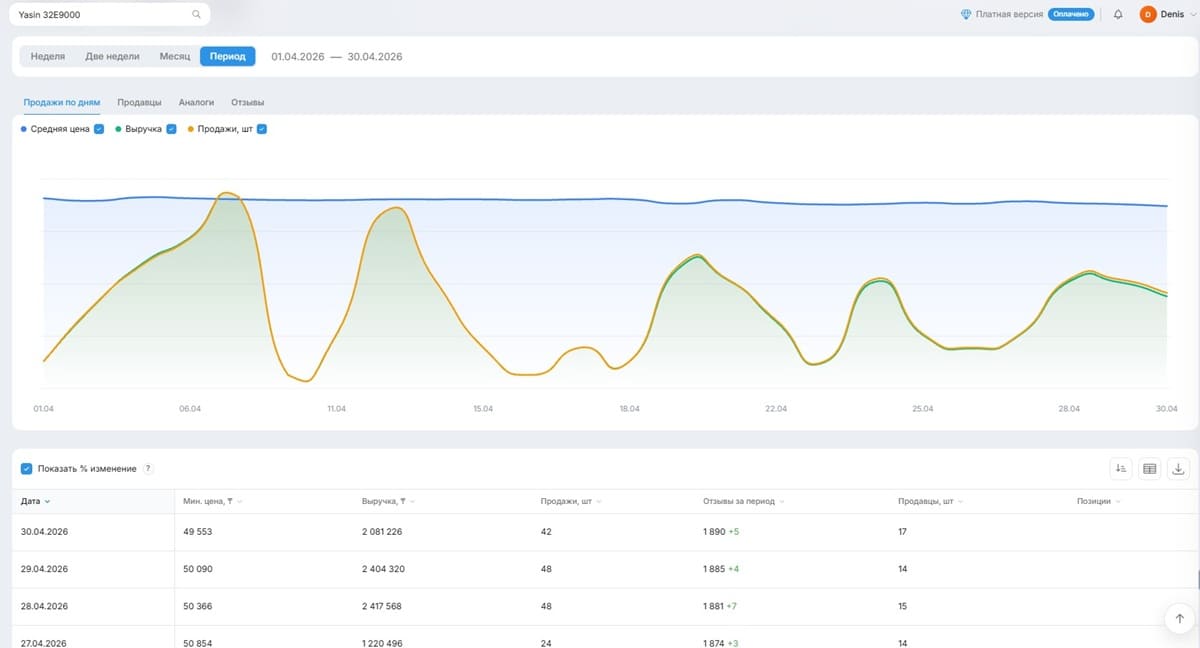Download the table data

[x=1179, y=468]
